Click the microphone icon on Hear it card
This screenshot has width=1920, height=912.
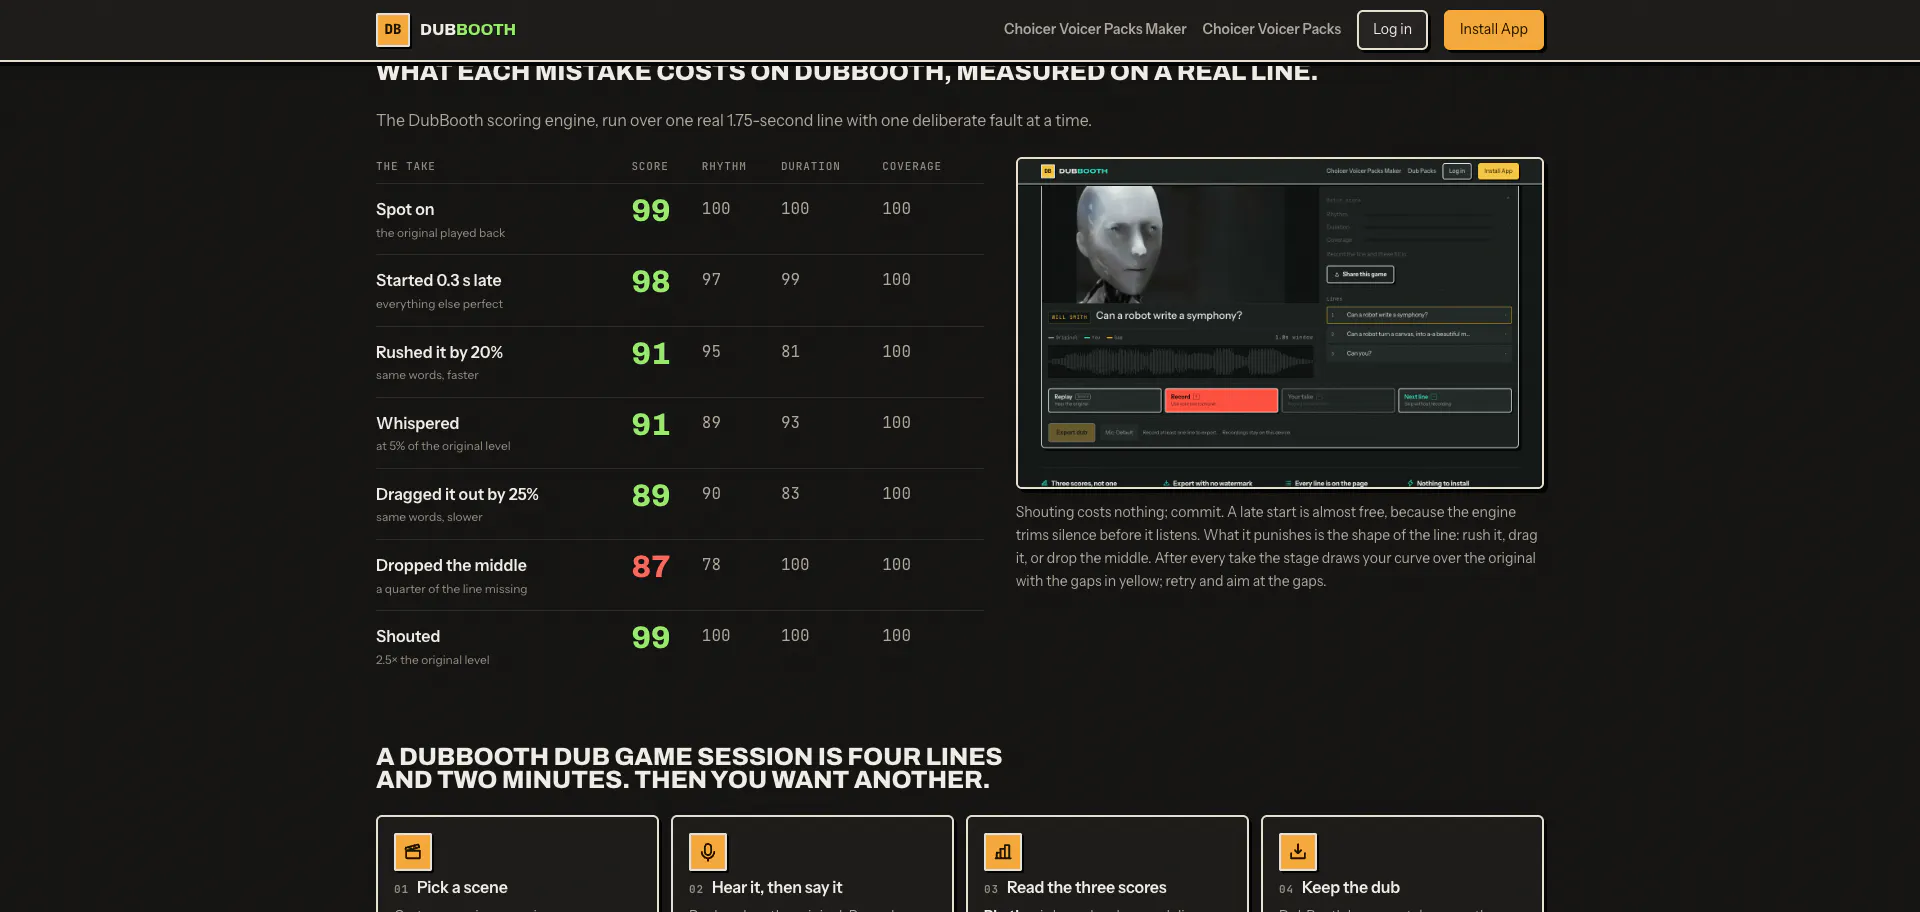click(708, 852)
